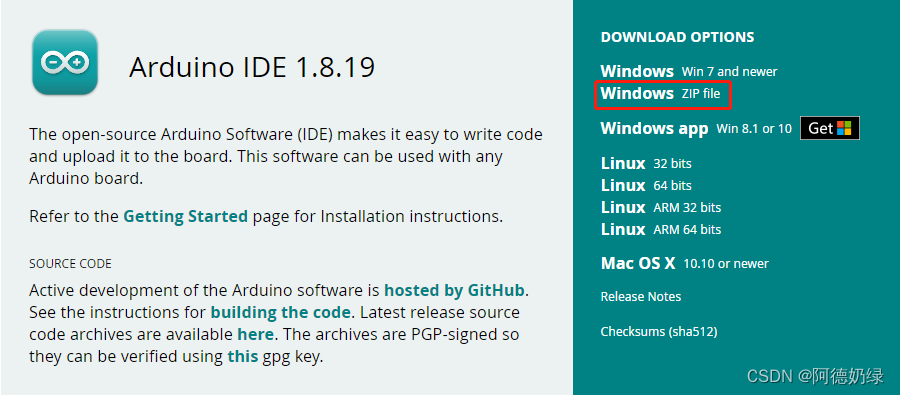Get the Windows app for Win 8.1 or 10
The image size is (900, 395).
tap(829, 128)
